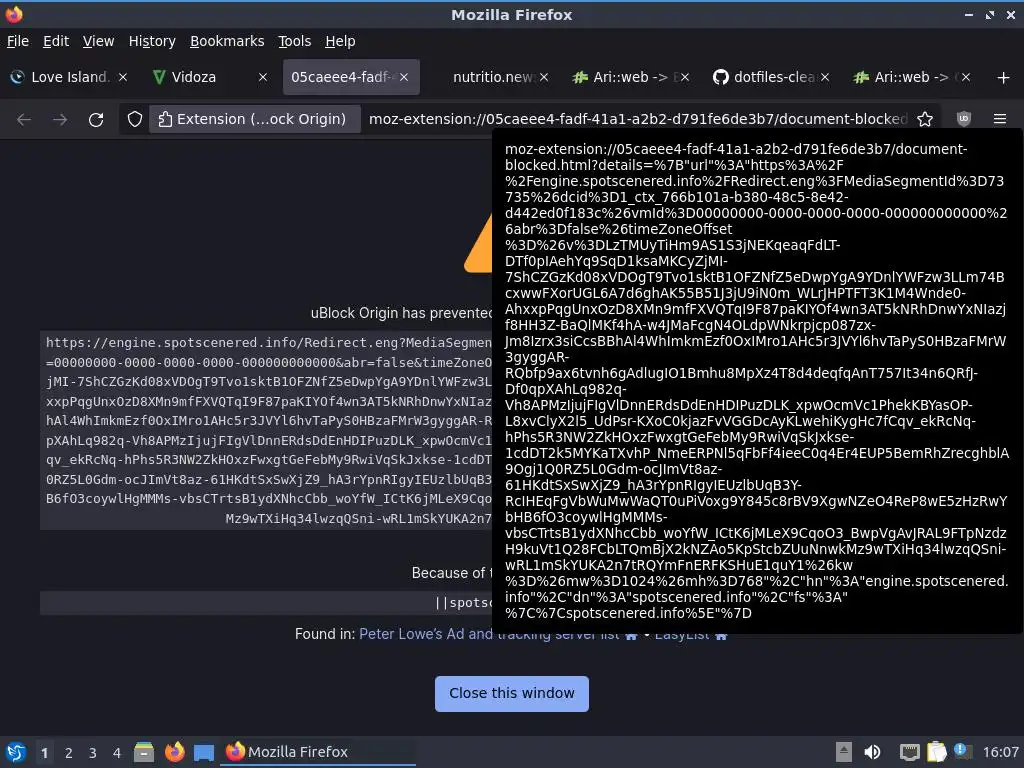This screenshot has width=1024, height=768.
Task: Click the moz-extension URL in address bar
Action: pos(637,119)
